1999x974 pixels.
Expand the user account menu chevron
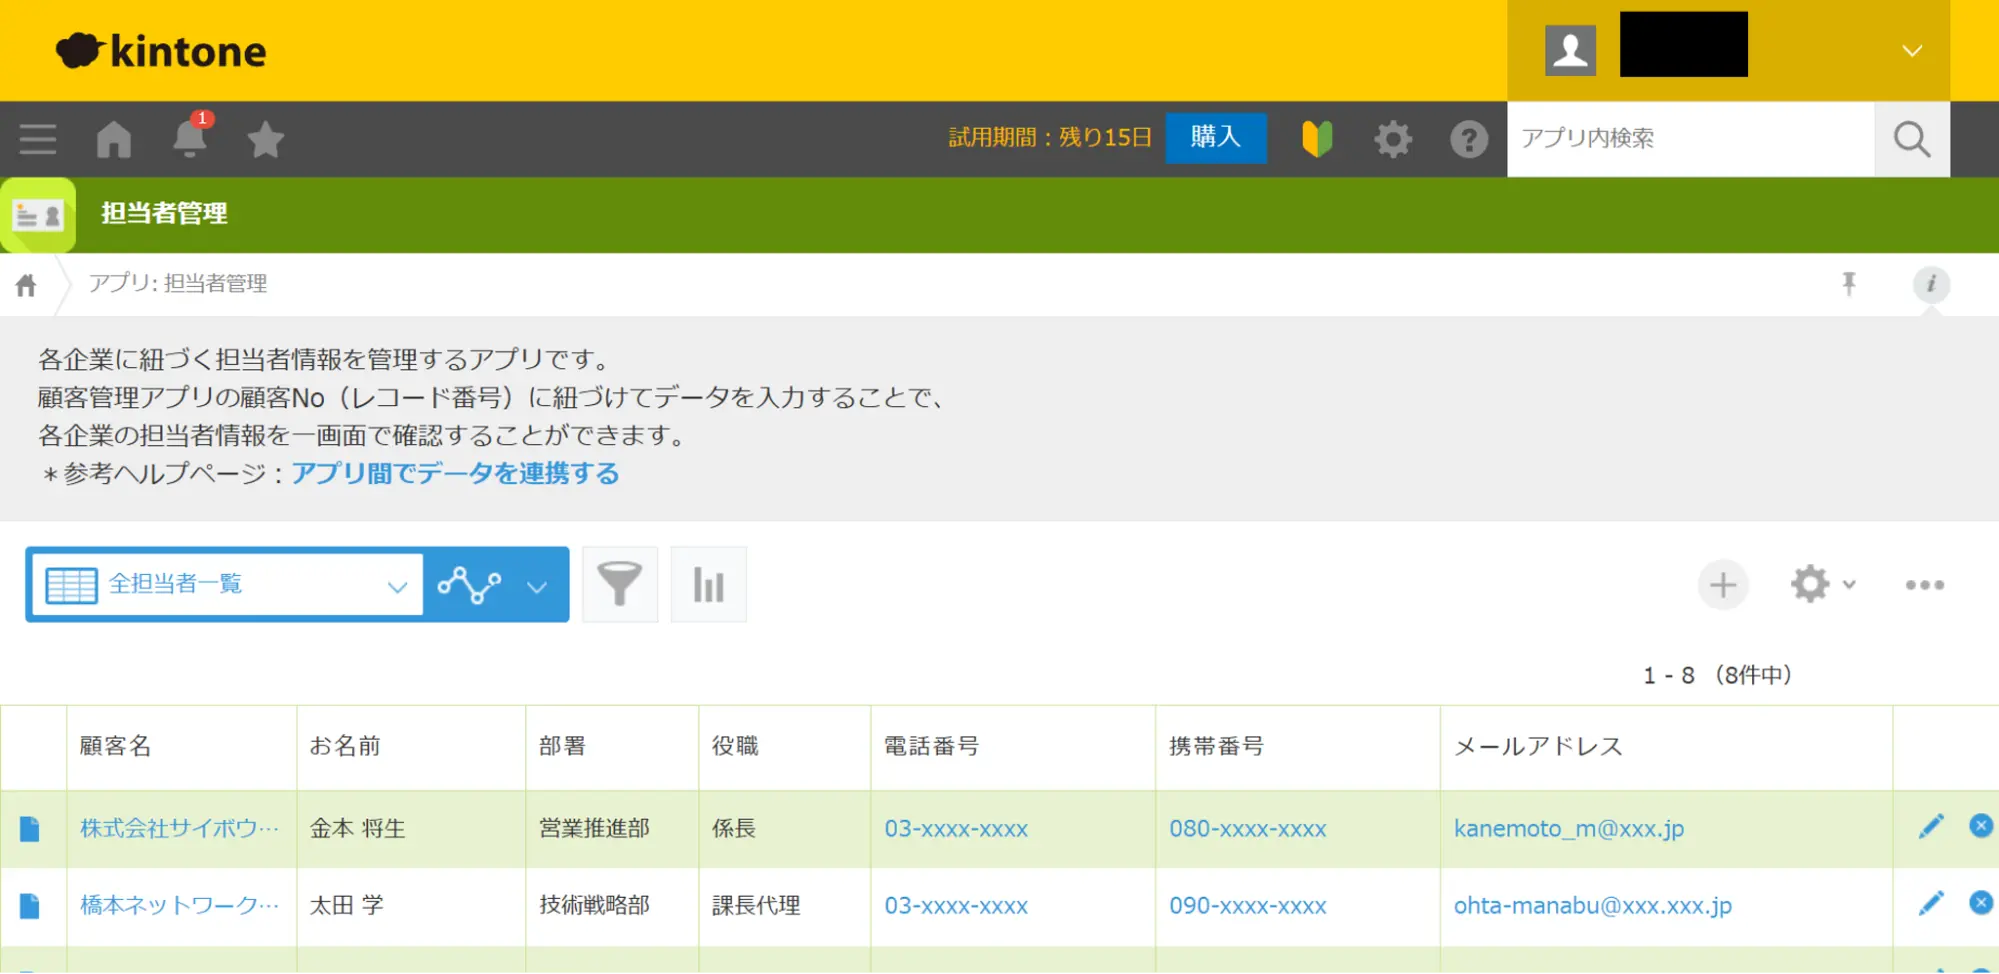1911,51
